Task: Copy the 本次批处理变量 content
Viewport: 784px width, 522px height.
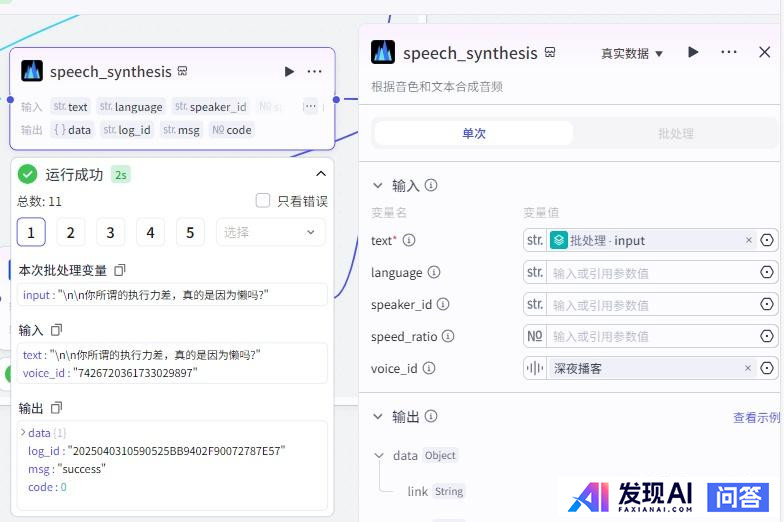Action: pyautogui.click(x=120, y=271)
